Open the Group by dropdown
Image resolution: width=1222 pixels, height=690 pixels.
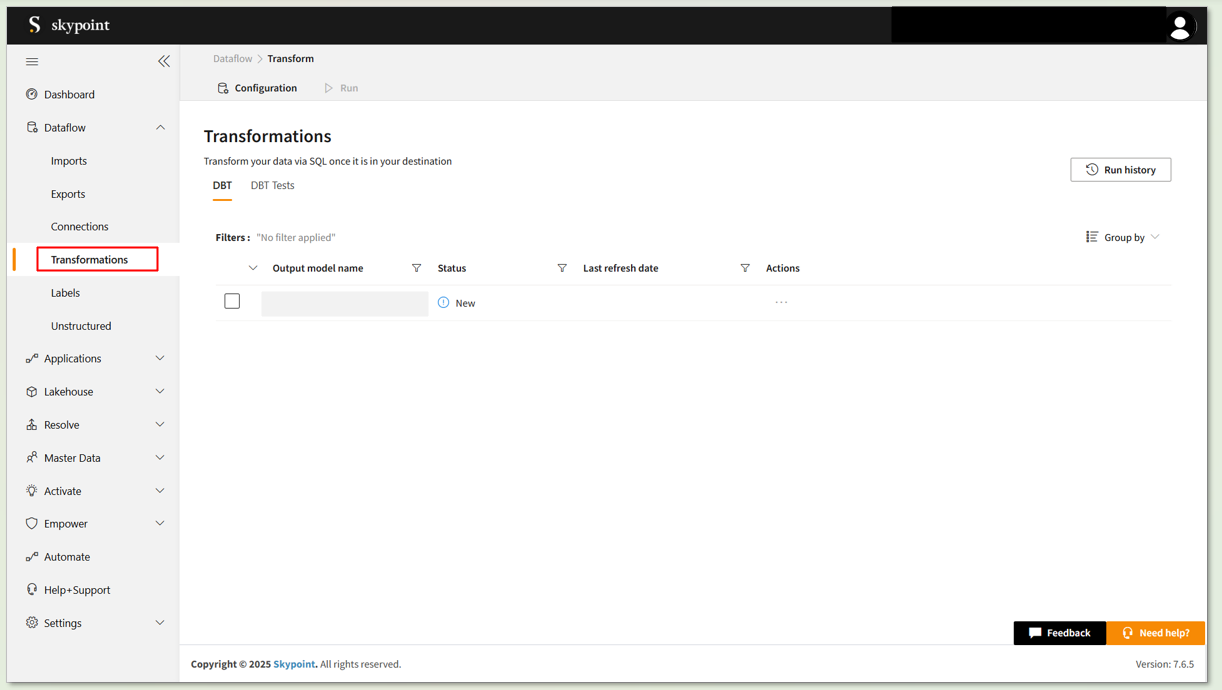click(x=1123, y=237)
